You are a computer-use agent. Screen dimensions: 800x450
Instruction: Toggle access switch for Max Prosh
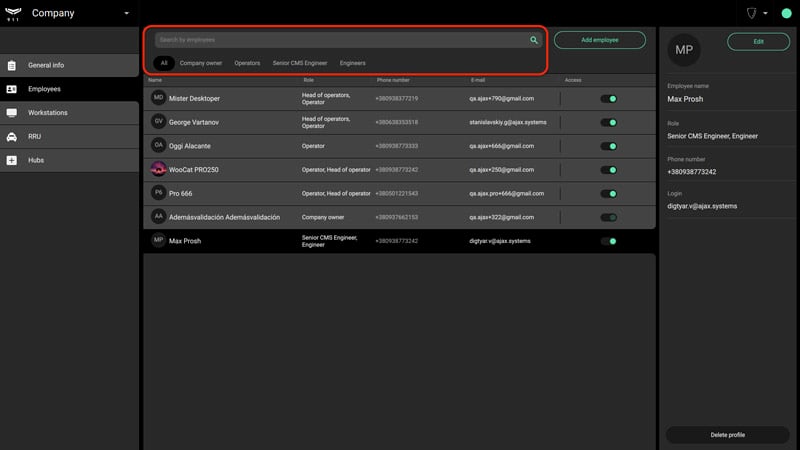pyautogui.click(x=609, y=241)
